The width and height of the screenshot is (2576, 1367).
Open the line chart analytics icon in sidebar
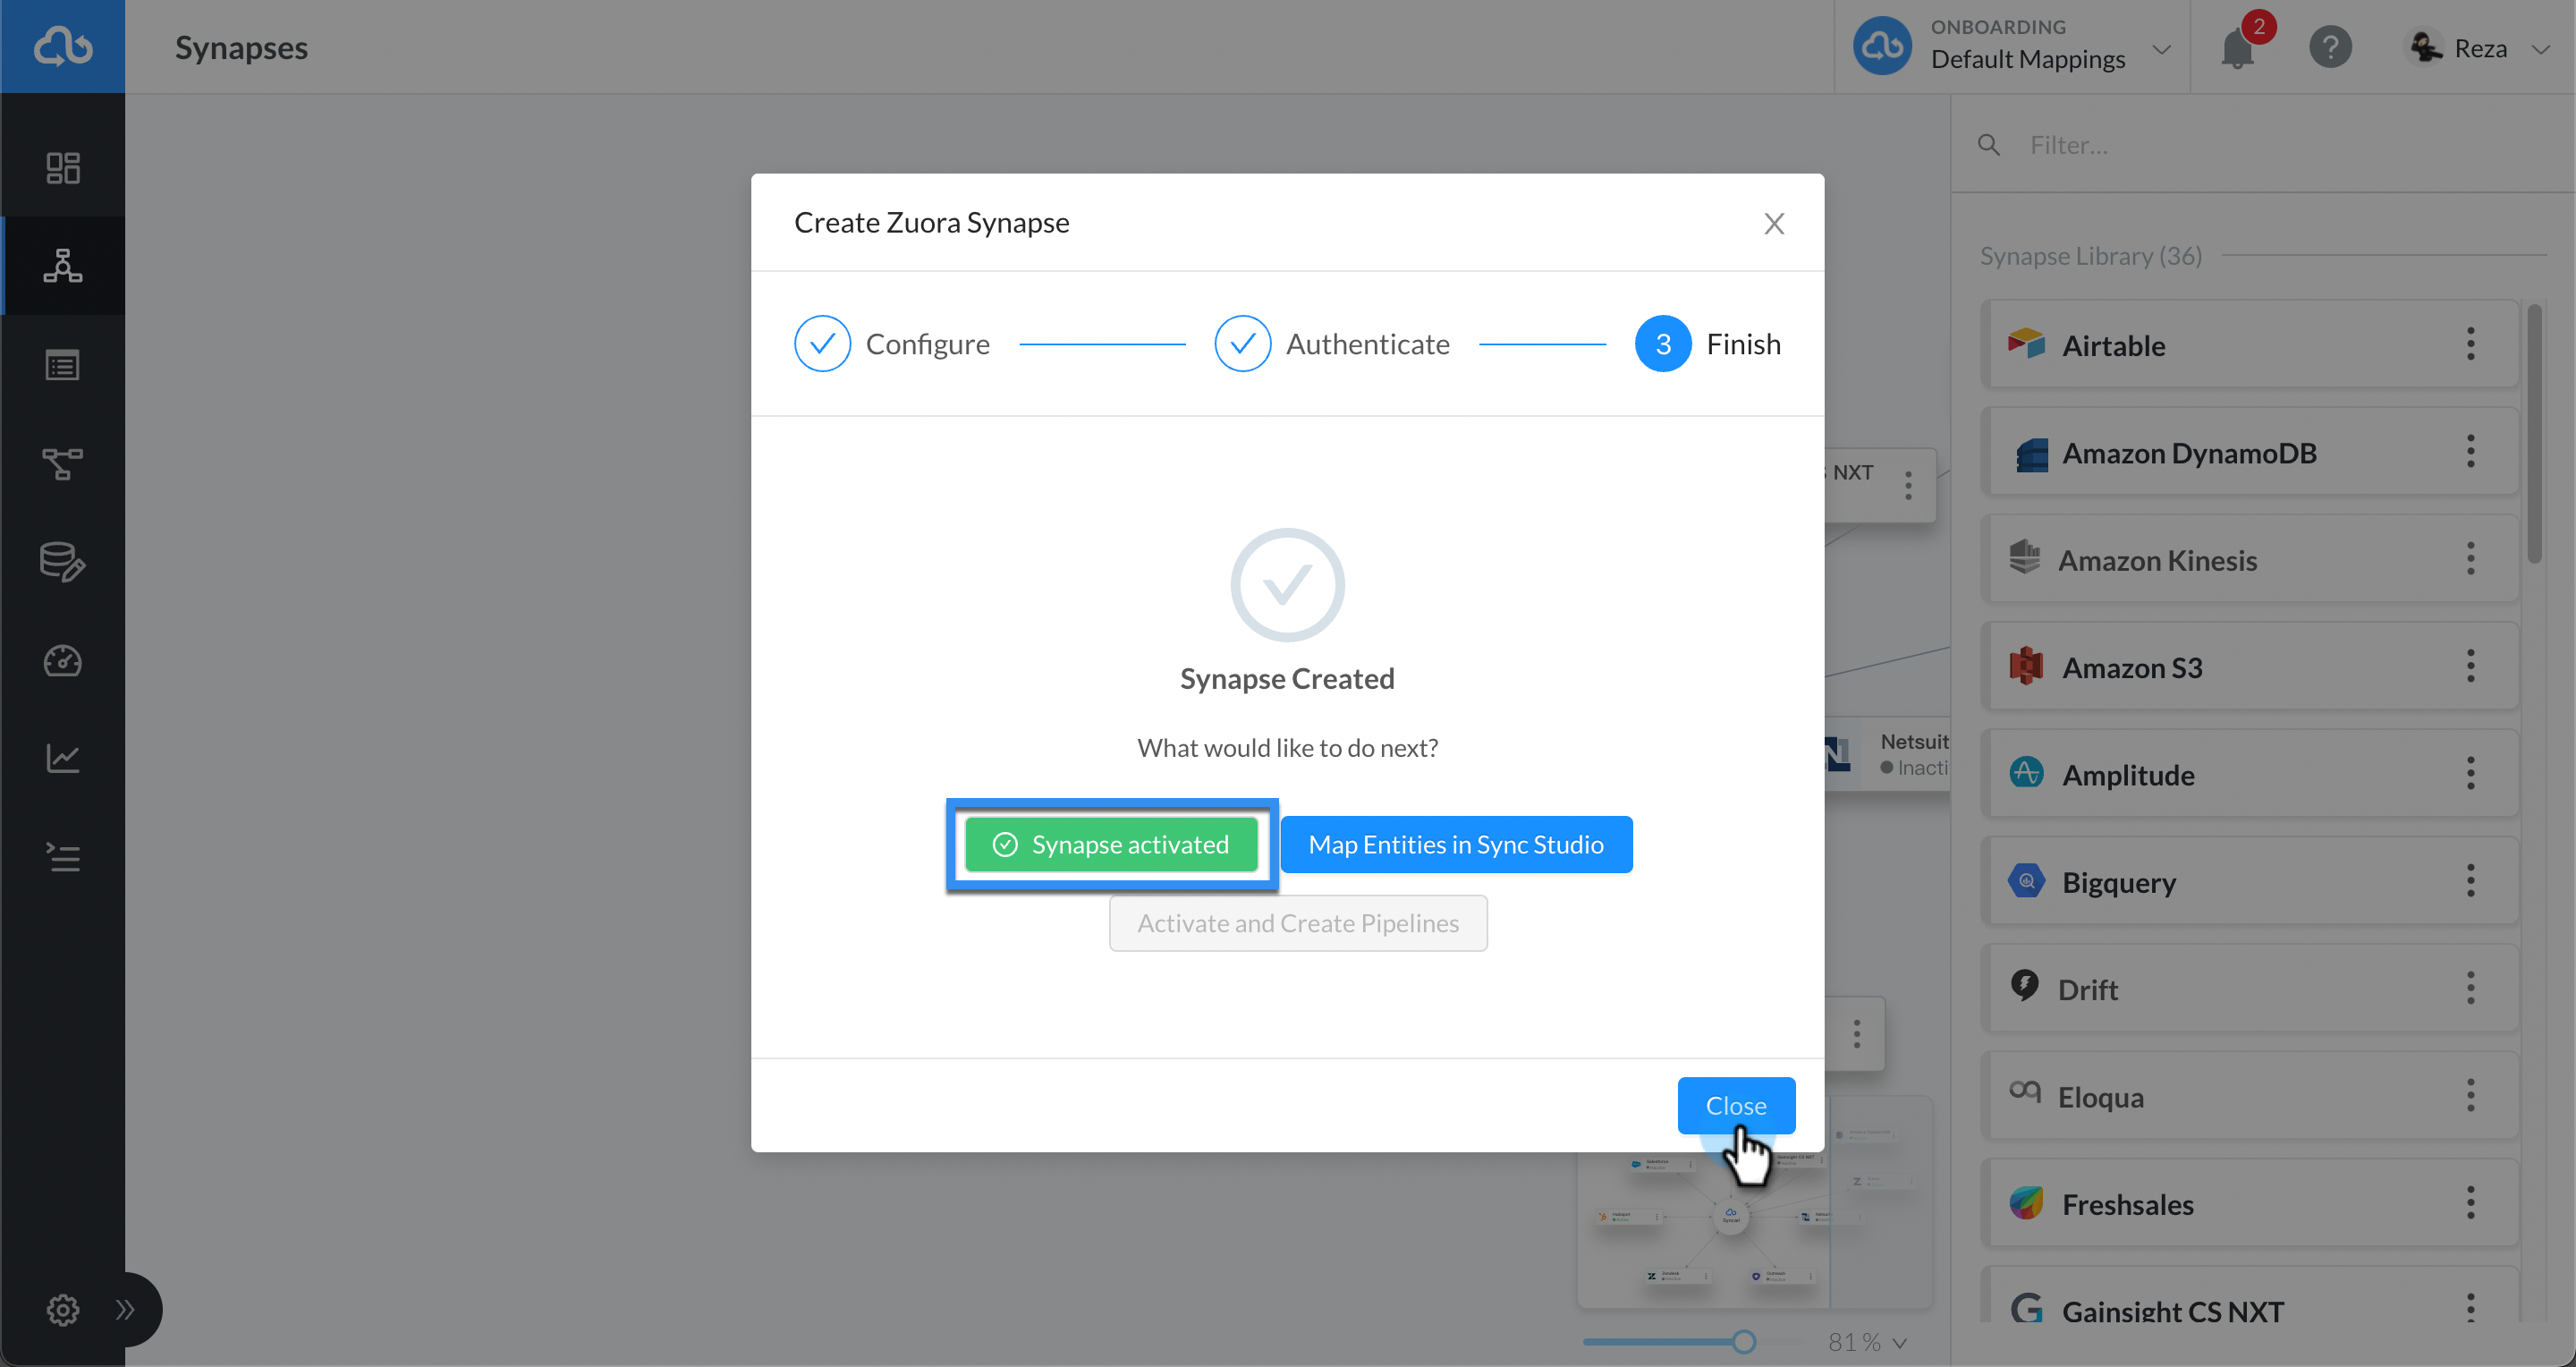click(62, 758)
